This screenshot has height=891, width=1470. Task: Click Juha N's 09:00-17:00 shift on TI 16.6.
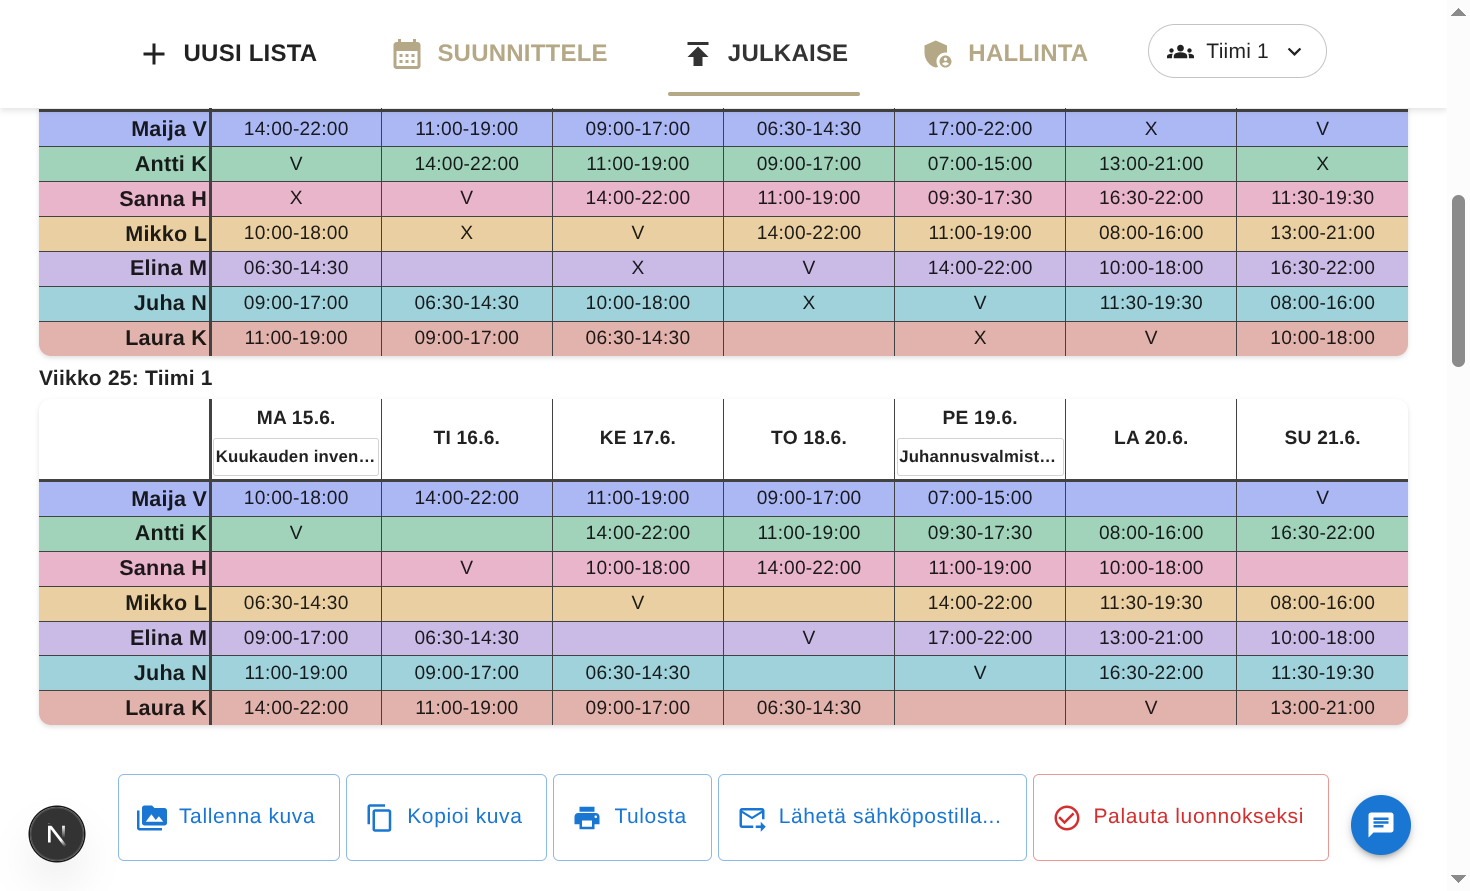click(x=467, y=673)
